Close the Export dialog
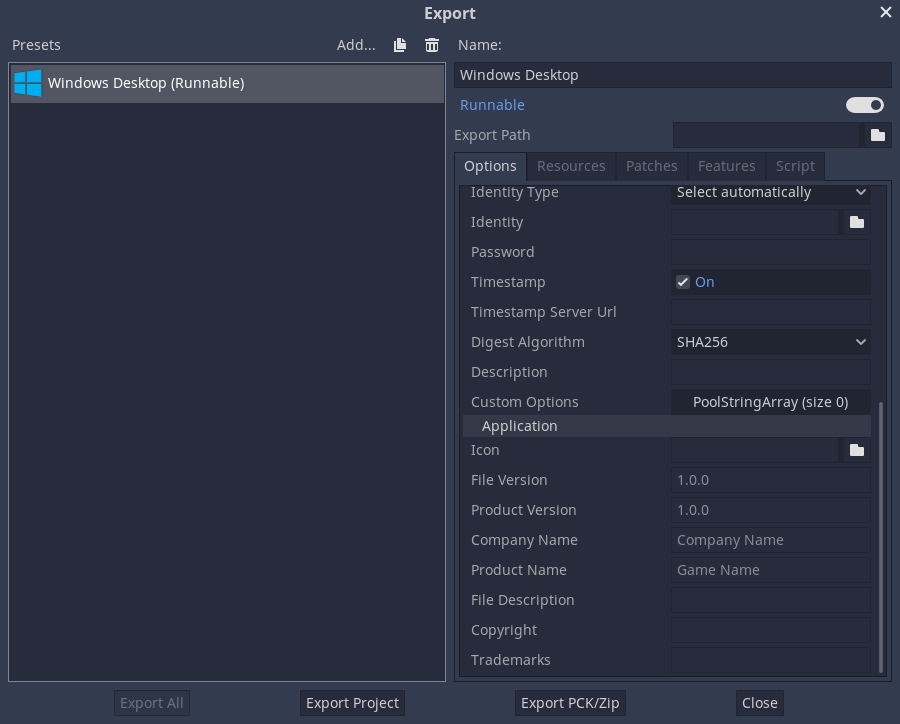 [759, 703]
